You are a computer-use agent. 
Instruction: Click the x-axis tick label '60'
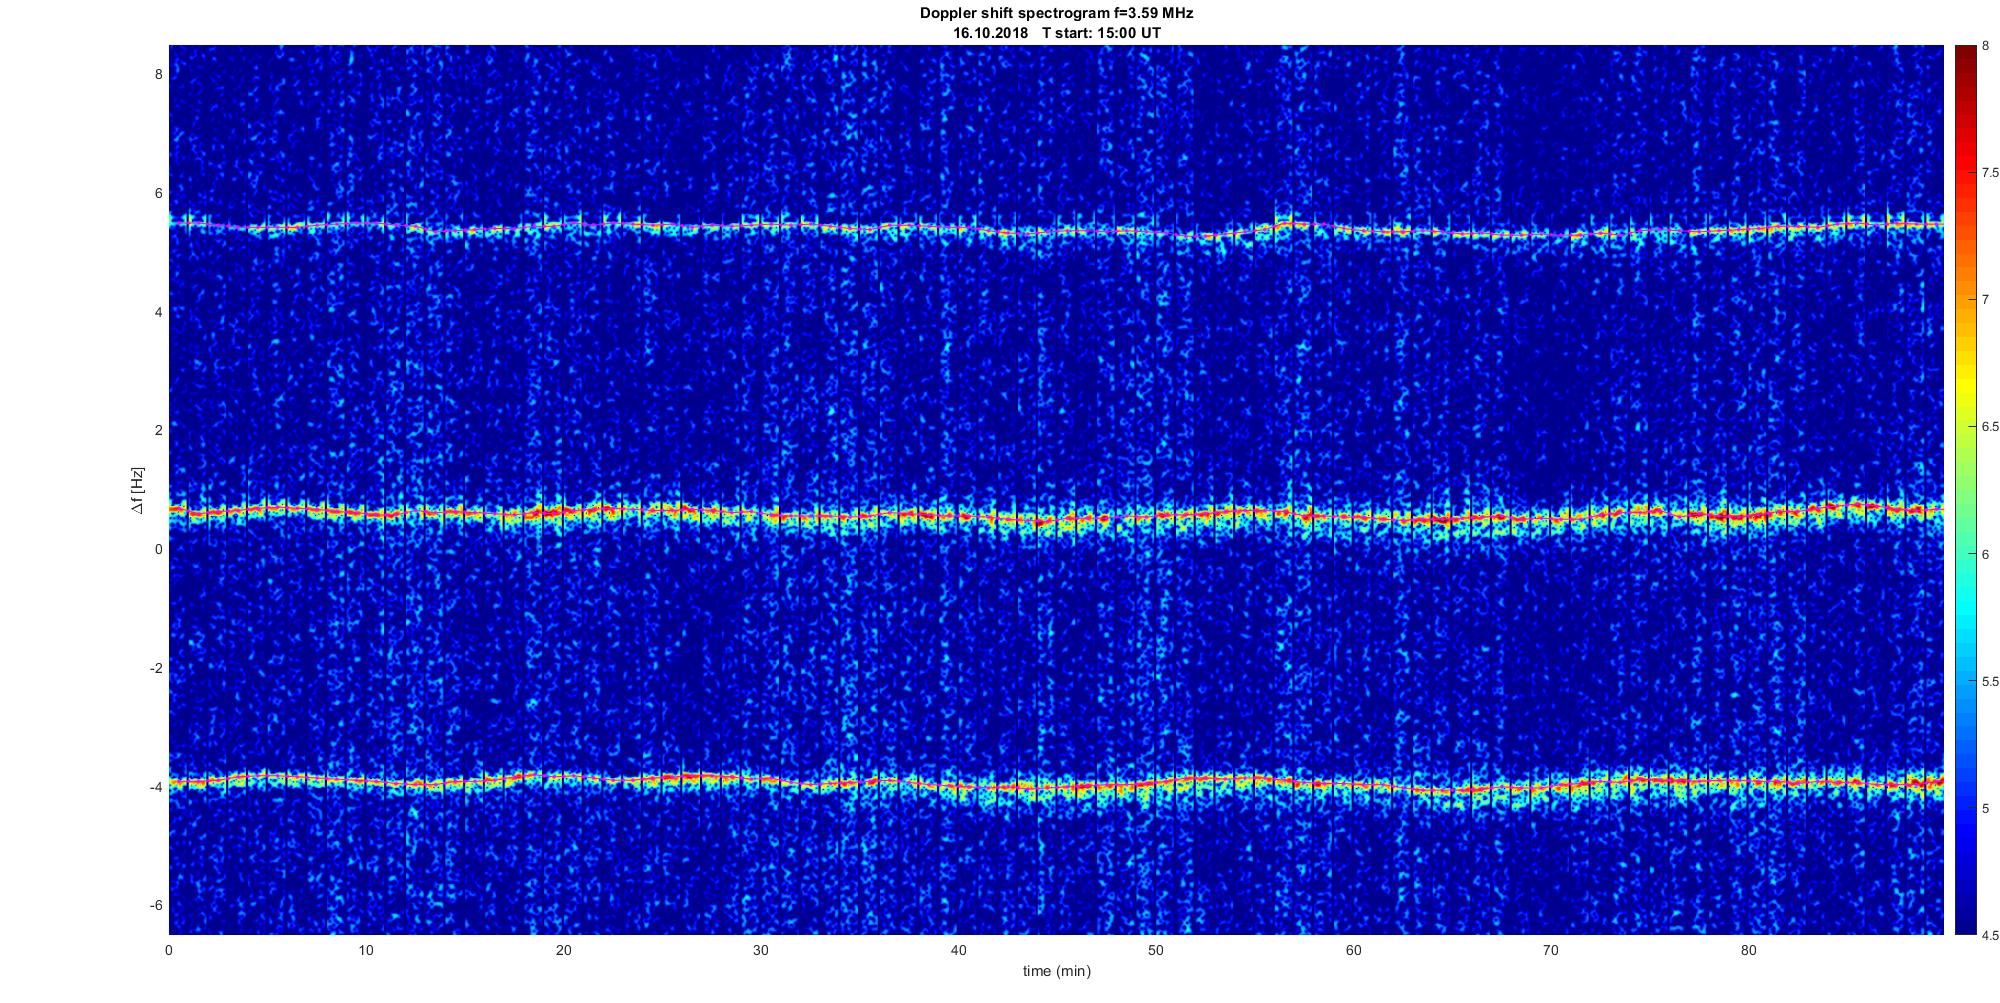tap(1353, 951)
